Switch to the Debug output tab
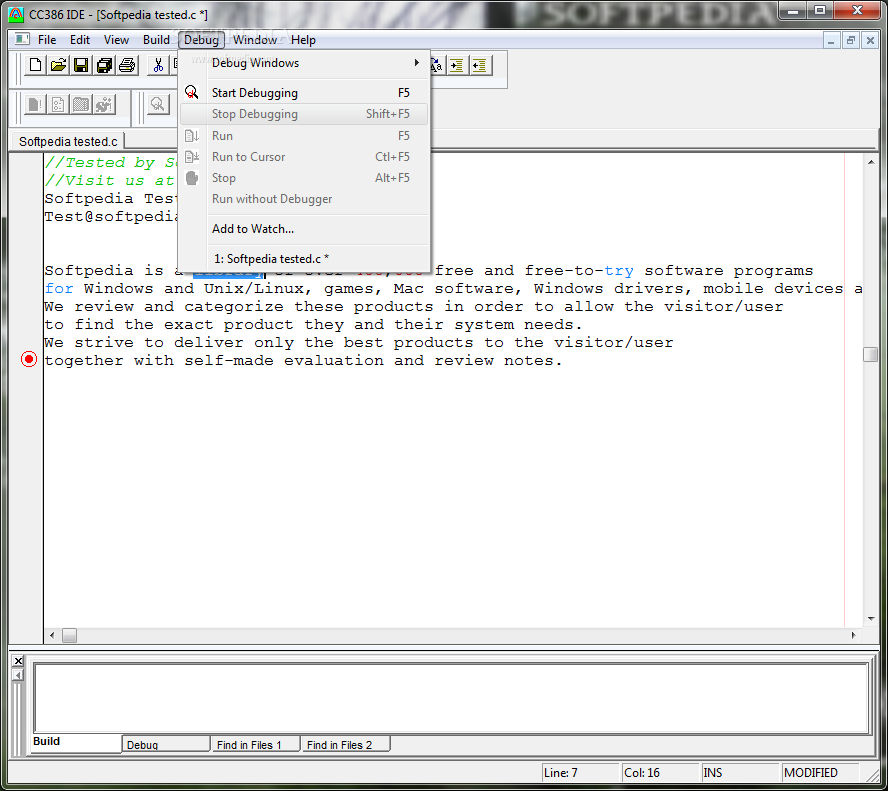This screenshot has width=888, height=791. [x=166, y=744]
